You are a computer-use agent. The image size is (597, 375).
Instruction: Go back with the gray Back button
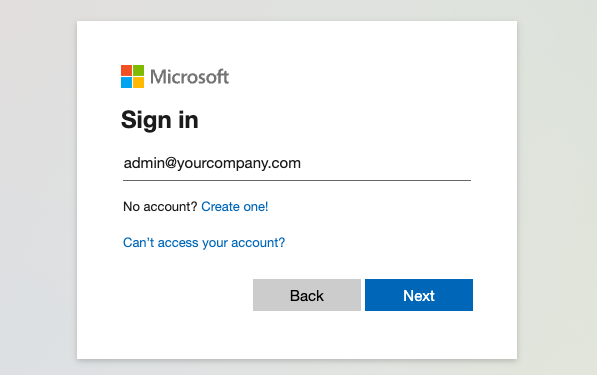[x=307, y=295]
